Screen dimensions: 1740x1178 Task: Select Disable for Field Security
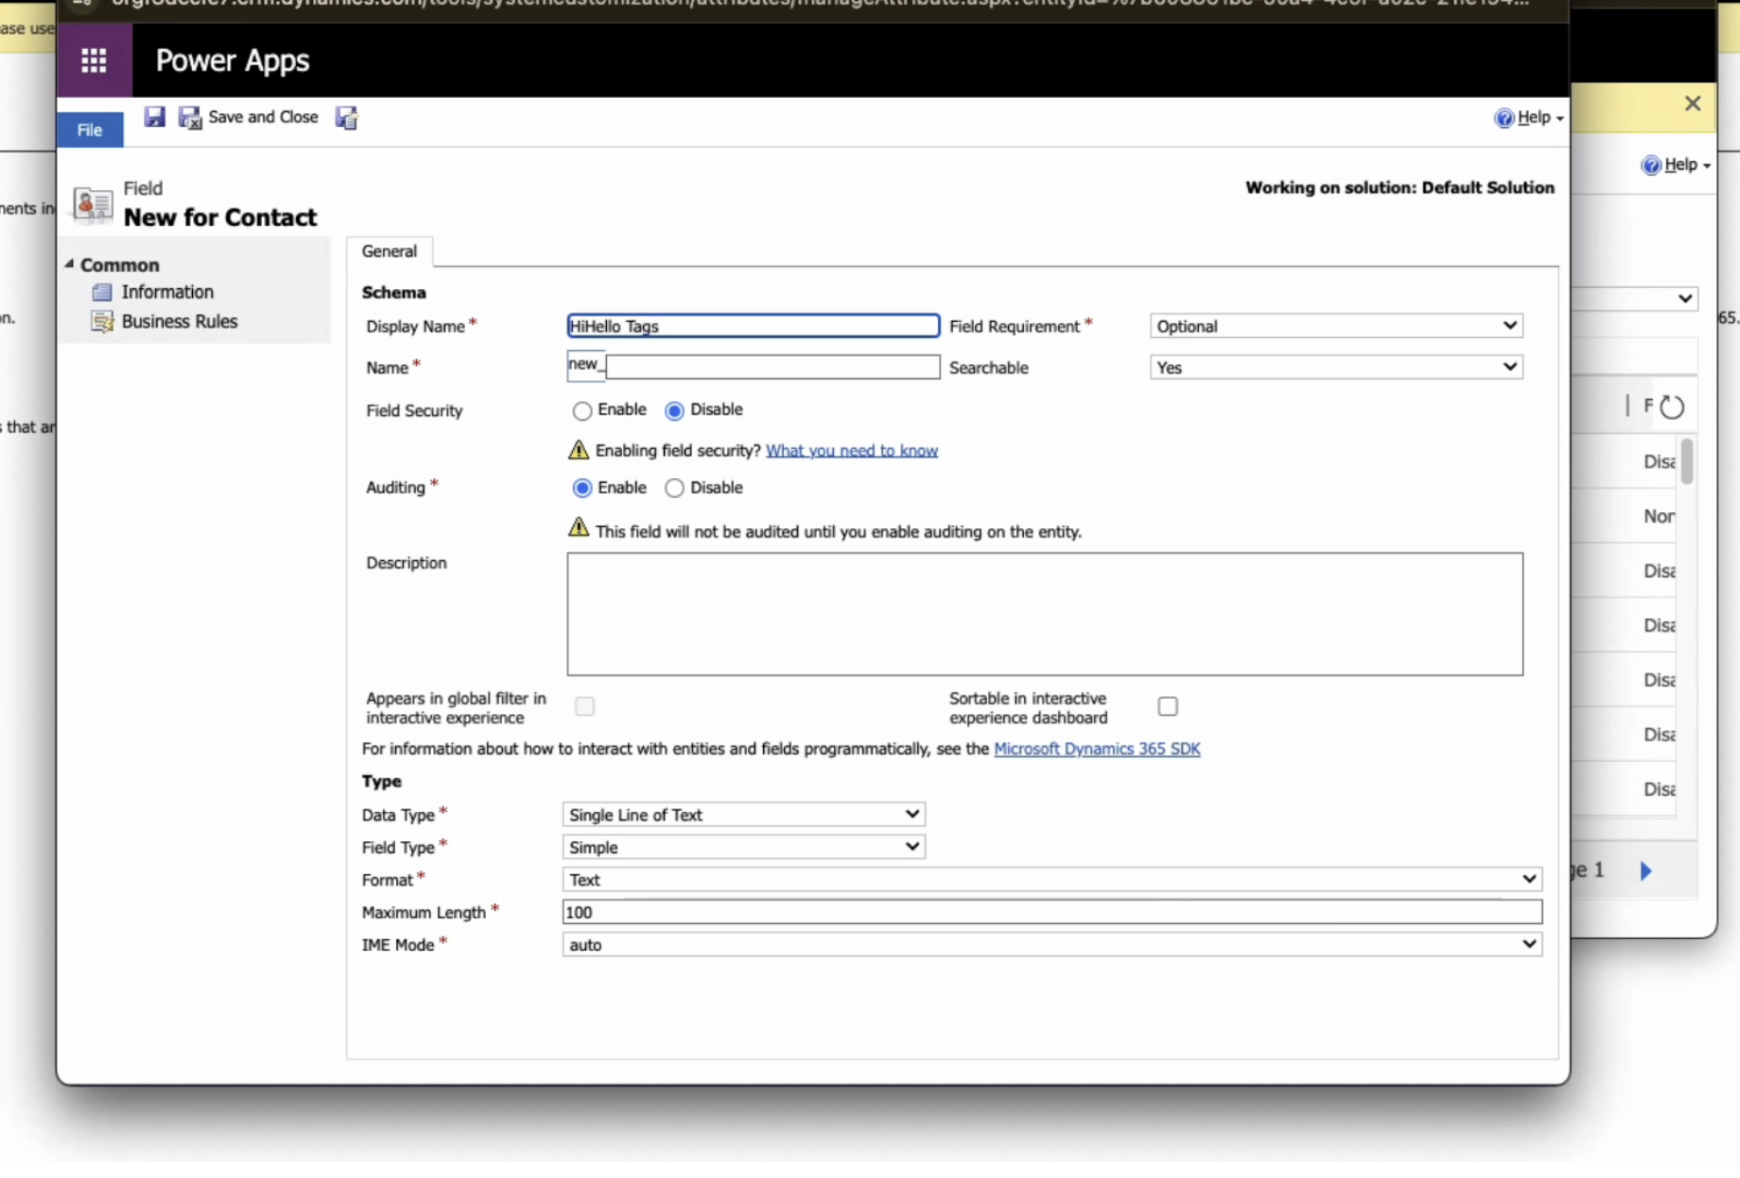pos(675,410)
